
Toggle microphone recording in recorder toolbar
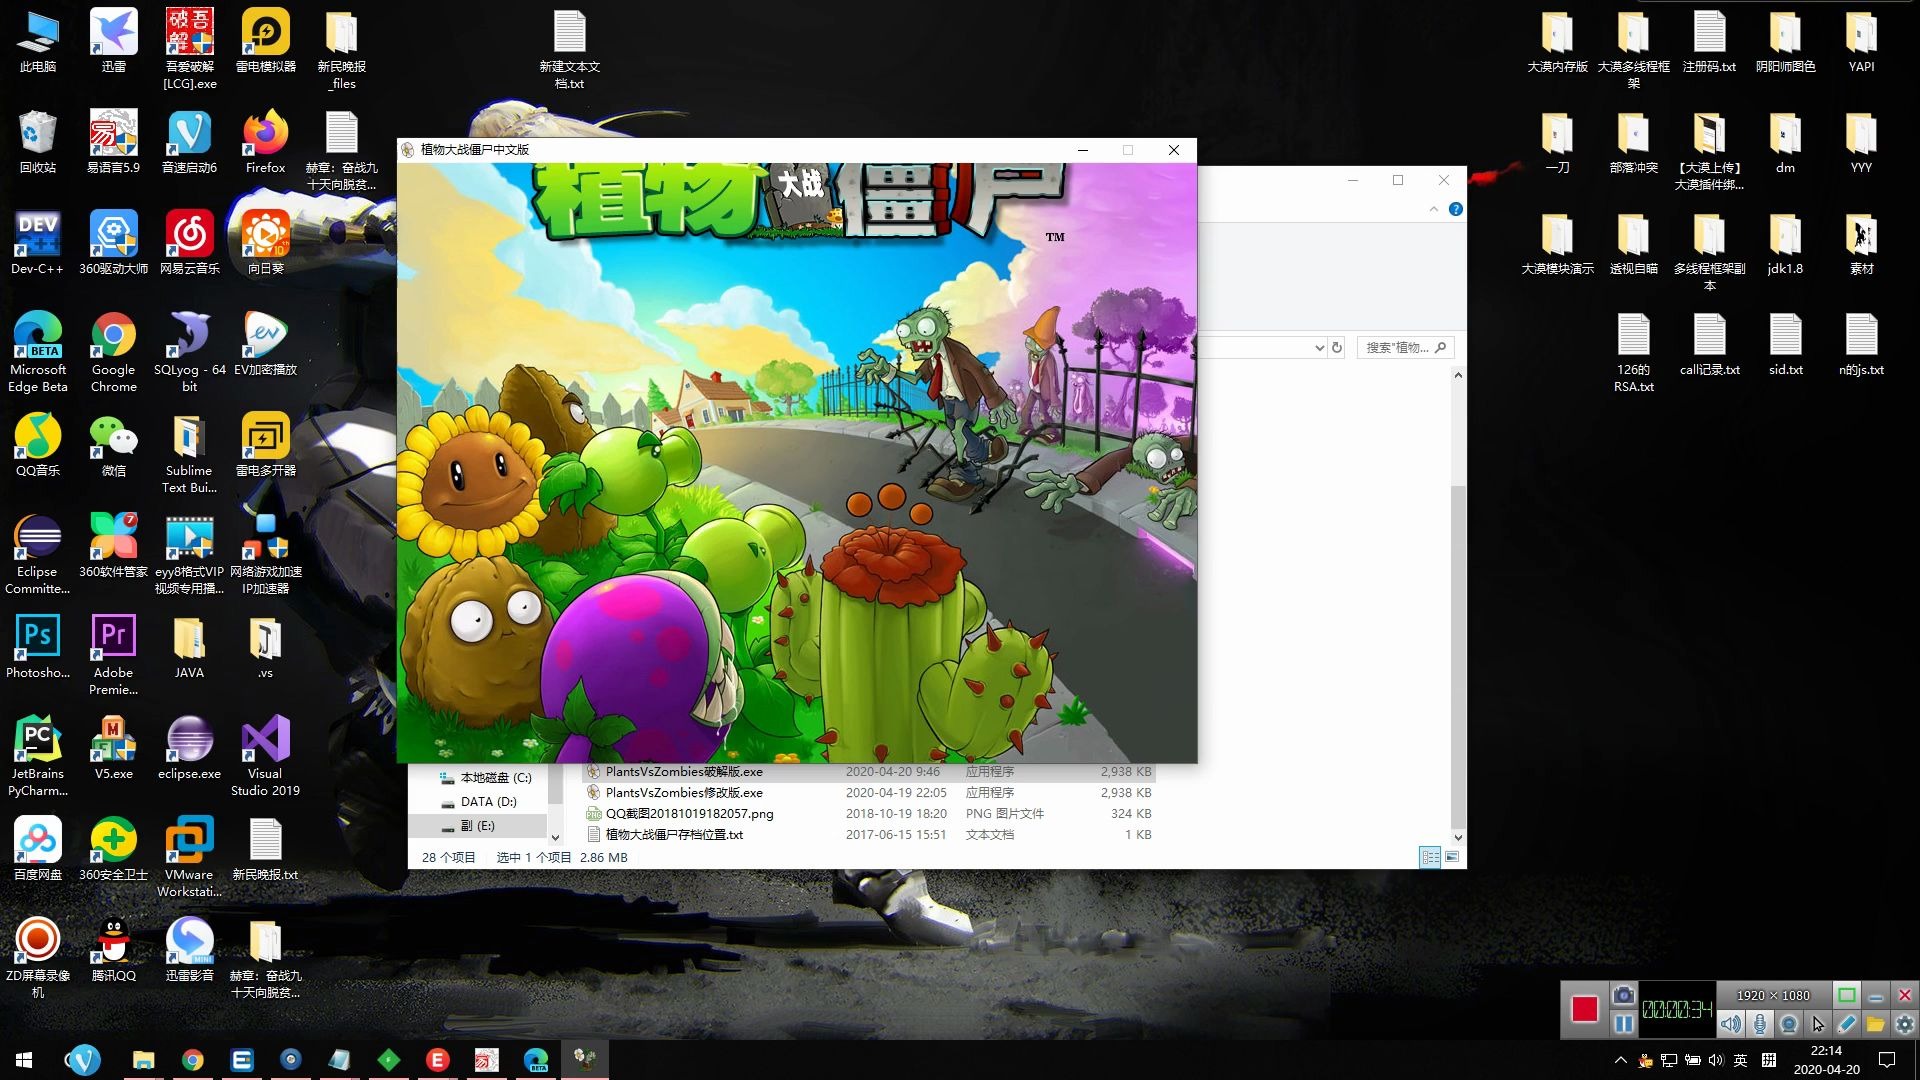click(1760, 1024)
